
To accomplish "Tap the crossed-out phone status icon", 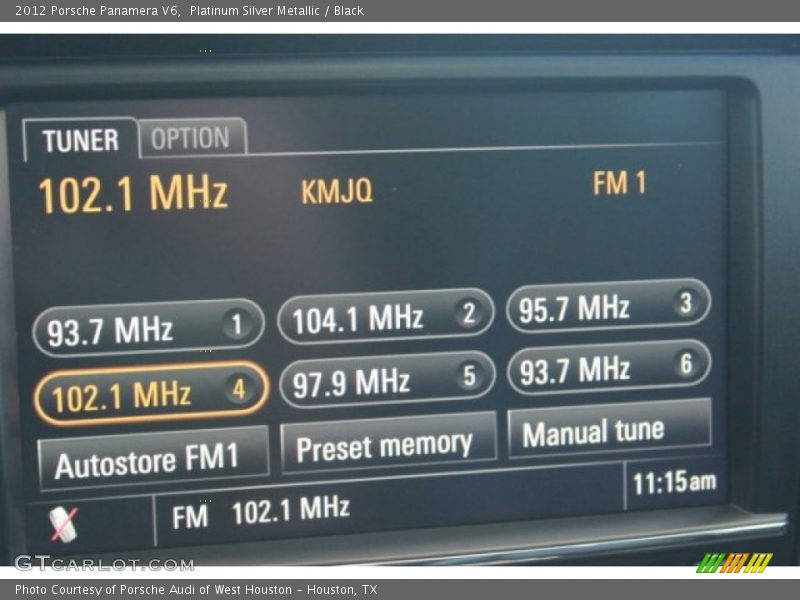I will pos(63,523).
